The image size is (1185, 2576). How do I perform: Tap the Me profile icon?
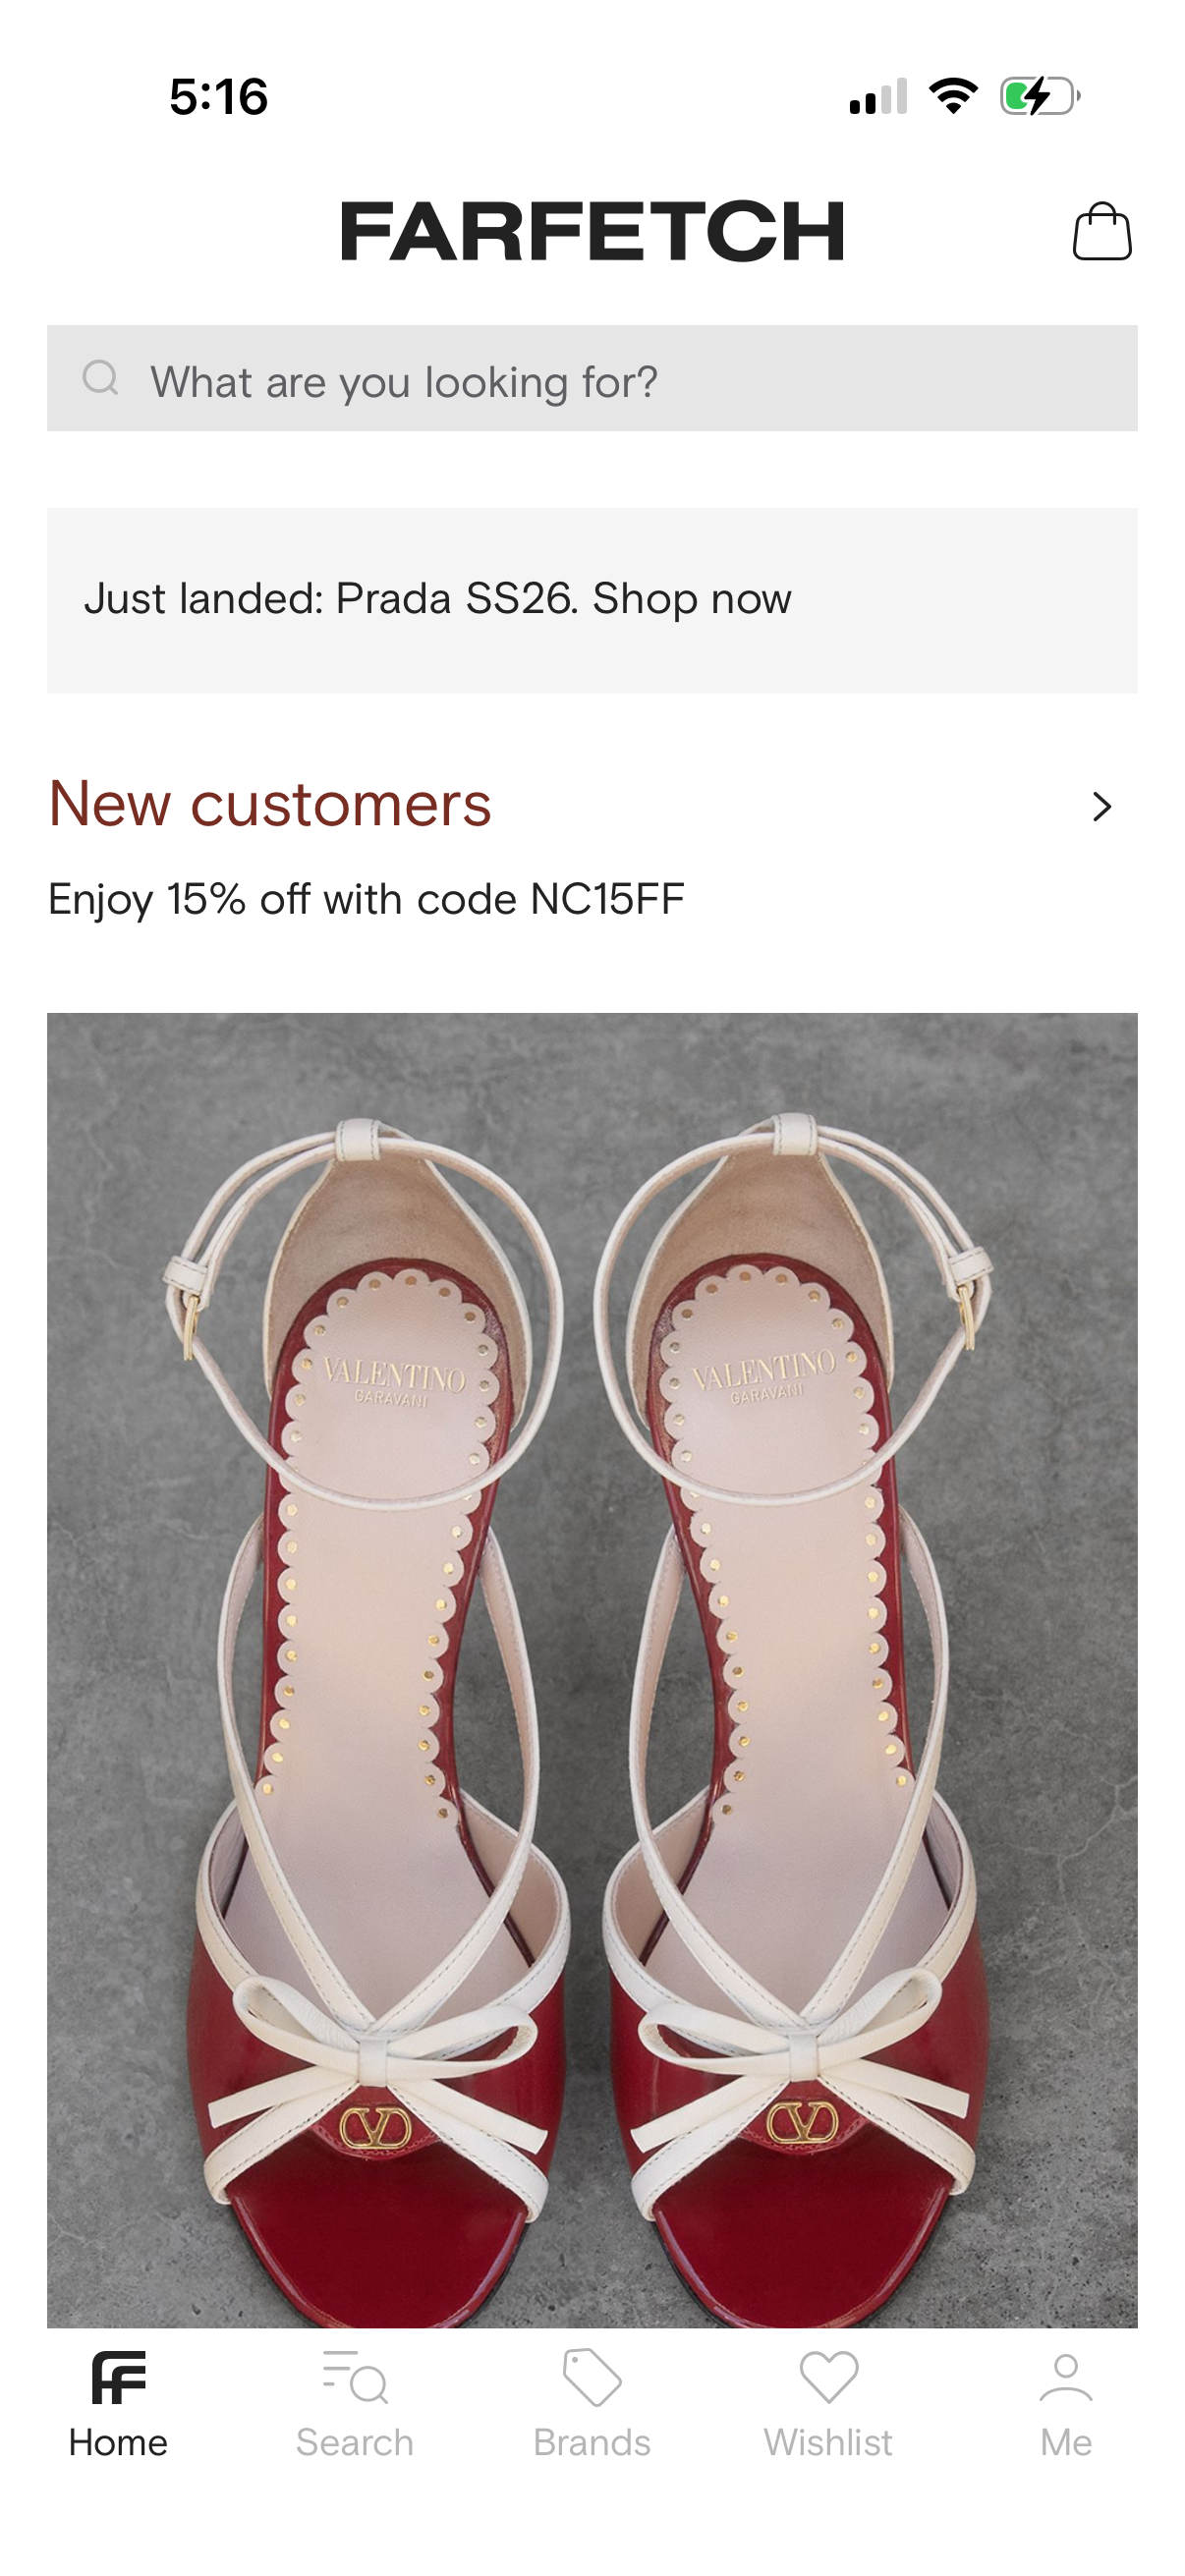(x=1066, y=2377)
